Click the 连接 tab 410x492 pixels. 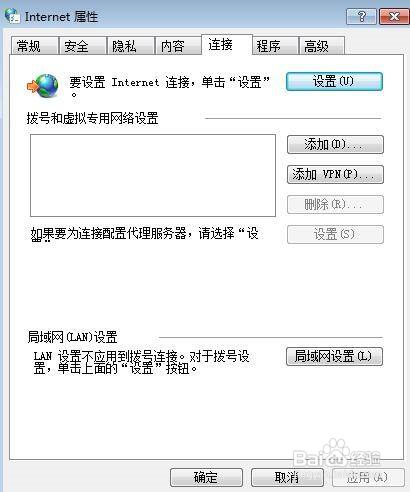click(x=227, y=44)
